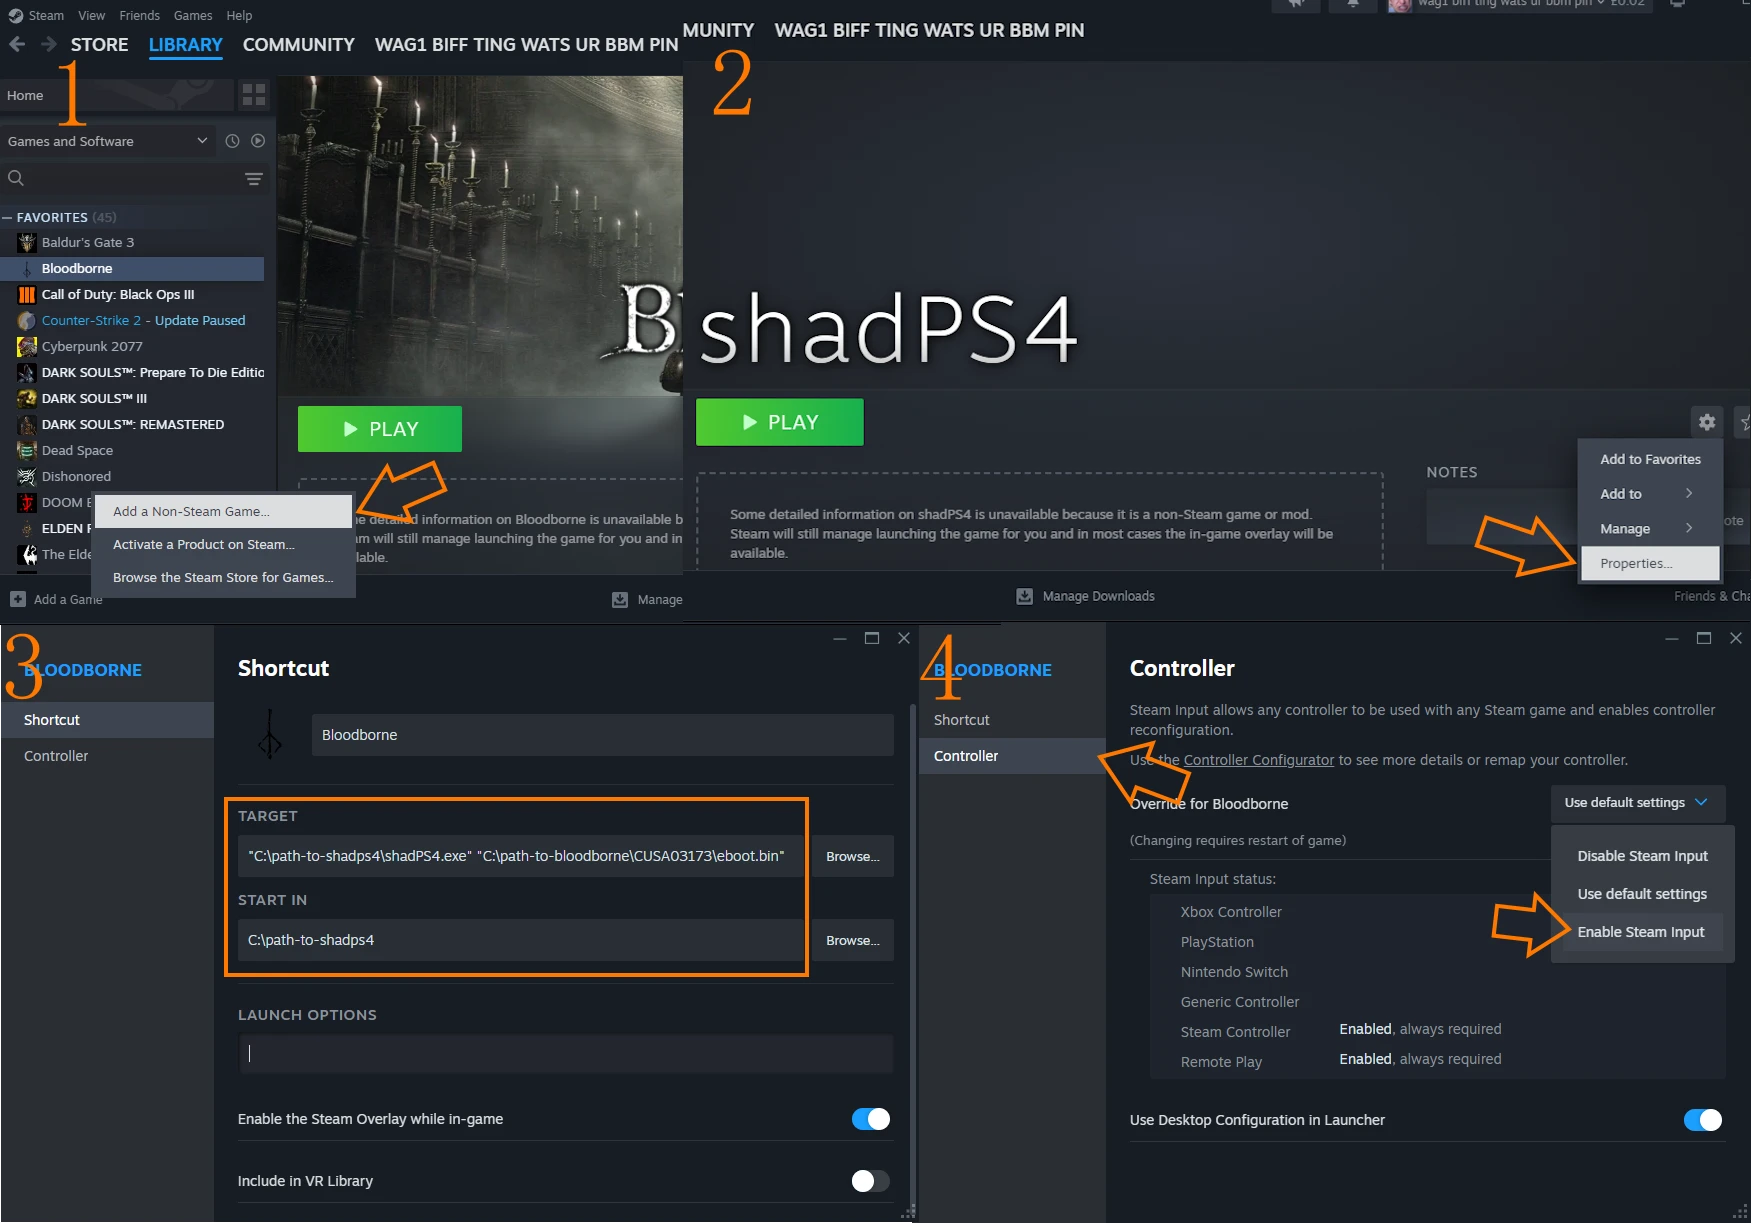Open the Friends menu

coord(139,15)
